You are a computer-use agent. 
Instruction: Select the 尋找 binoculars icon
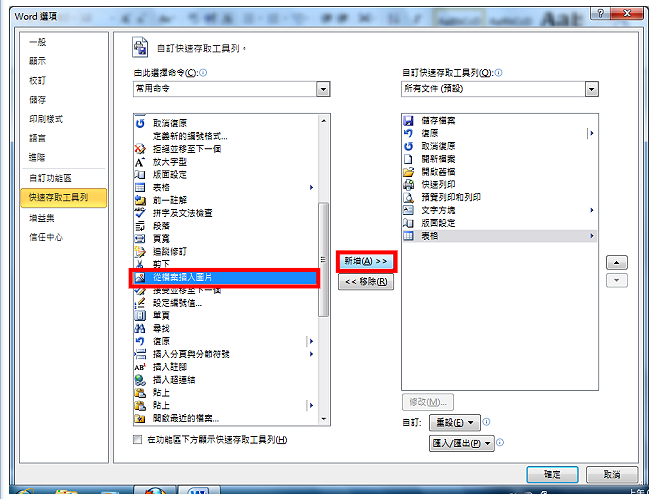140,328
